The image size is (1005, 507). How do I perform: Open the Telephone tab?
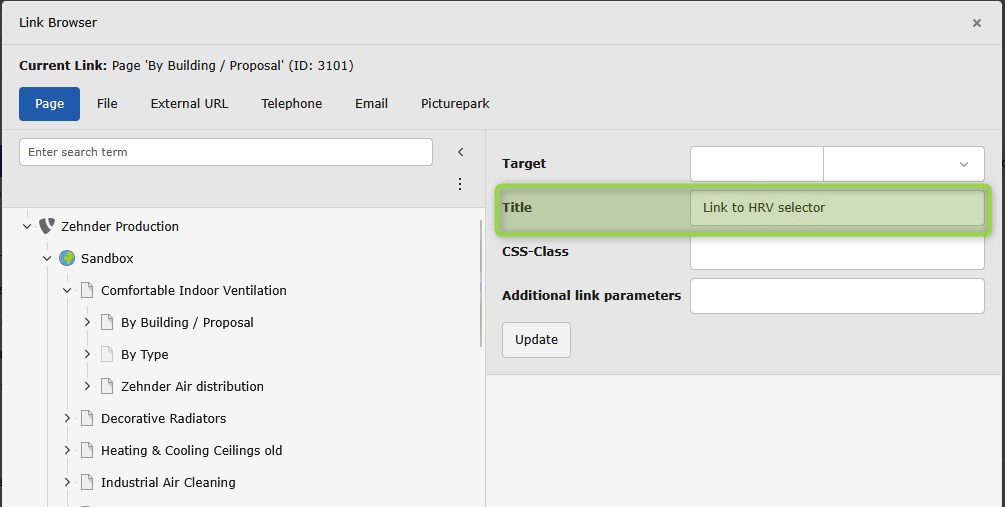point(291,104)
